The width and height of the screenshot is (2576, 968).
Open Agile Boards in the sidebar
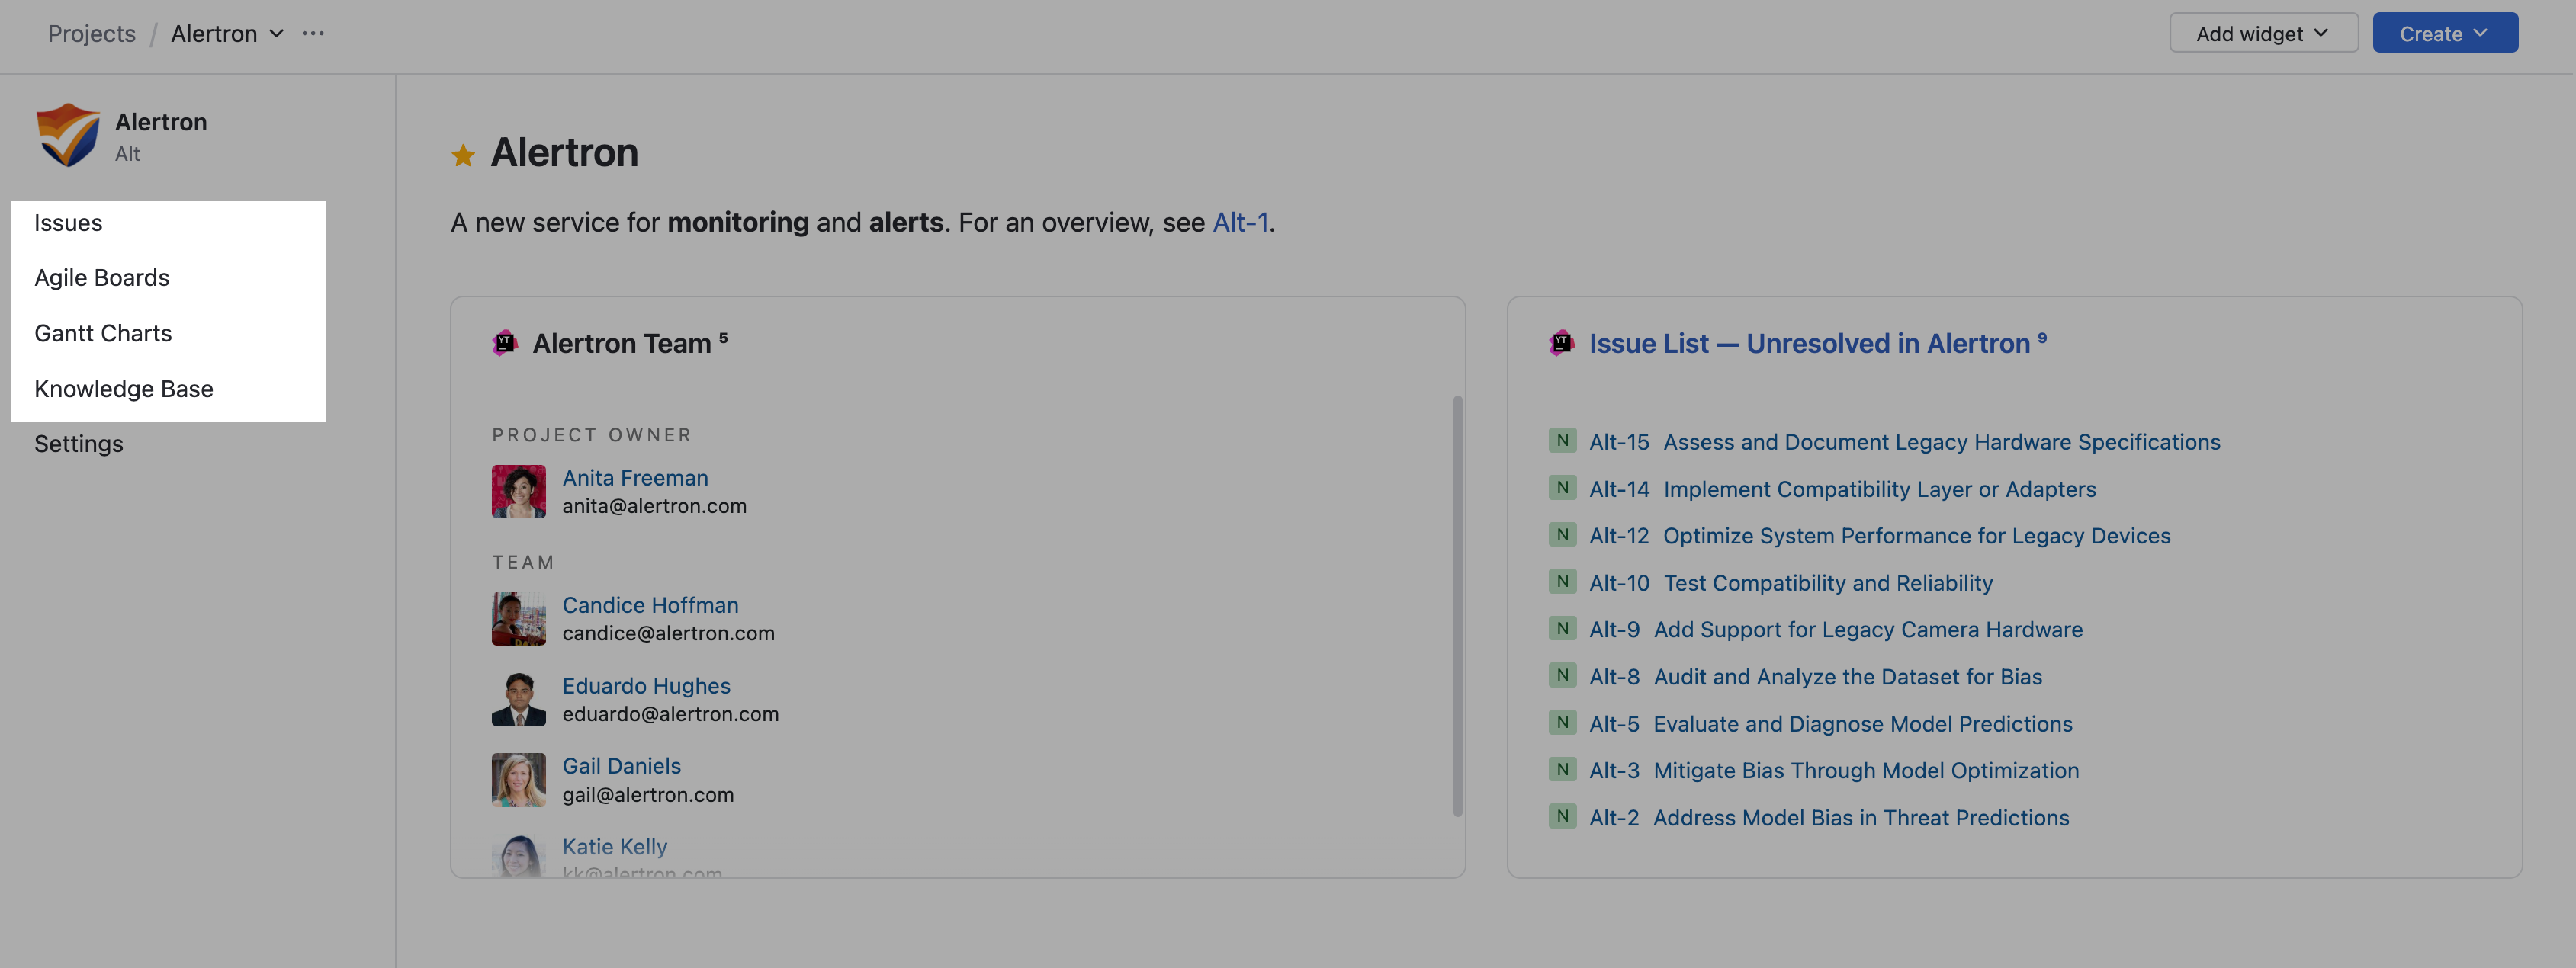click(x=102, y=277)
